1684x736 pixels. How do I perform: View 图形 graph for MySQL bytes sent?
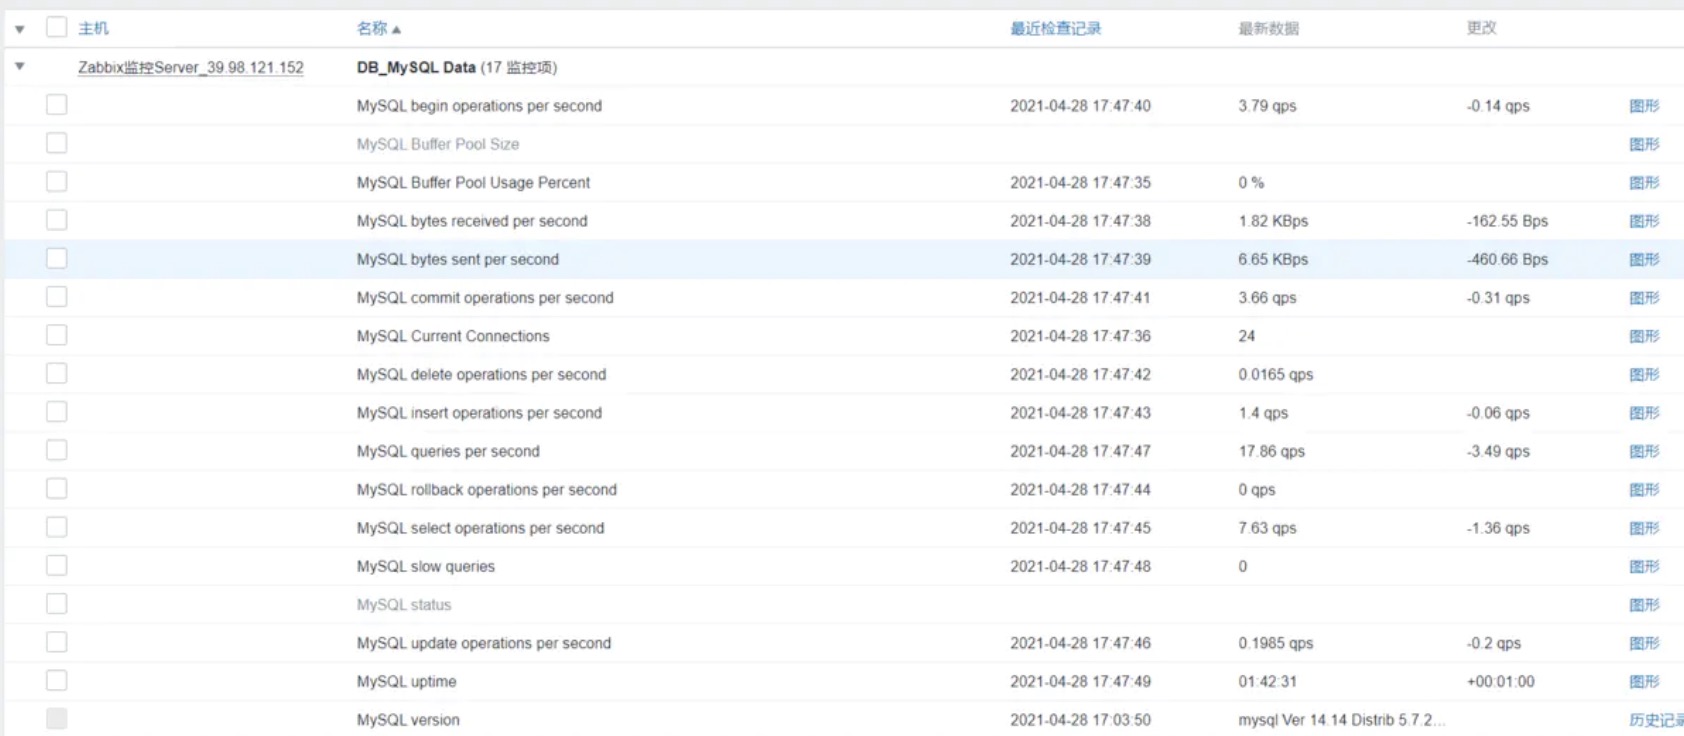click(x=1643, y=259)
